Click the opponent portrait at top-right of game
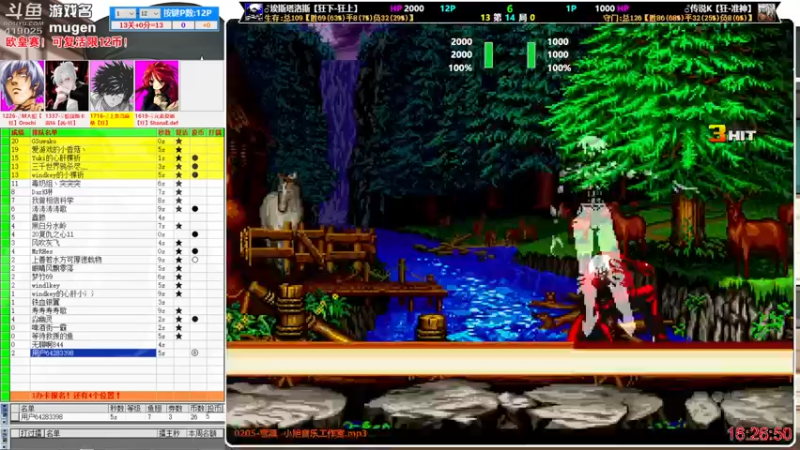The height and width of the screenshot is (450, 800). [x=767, y=12]
